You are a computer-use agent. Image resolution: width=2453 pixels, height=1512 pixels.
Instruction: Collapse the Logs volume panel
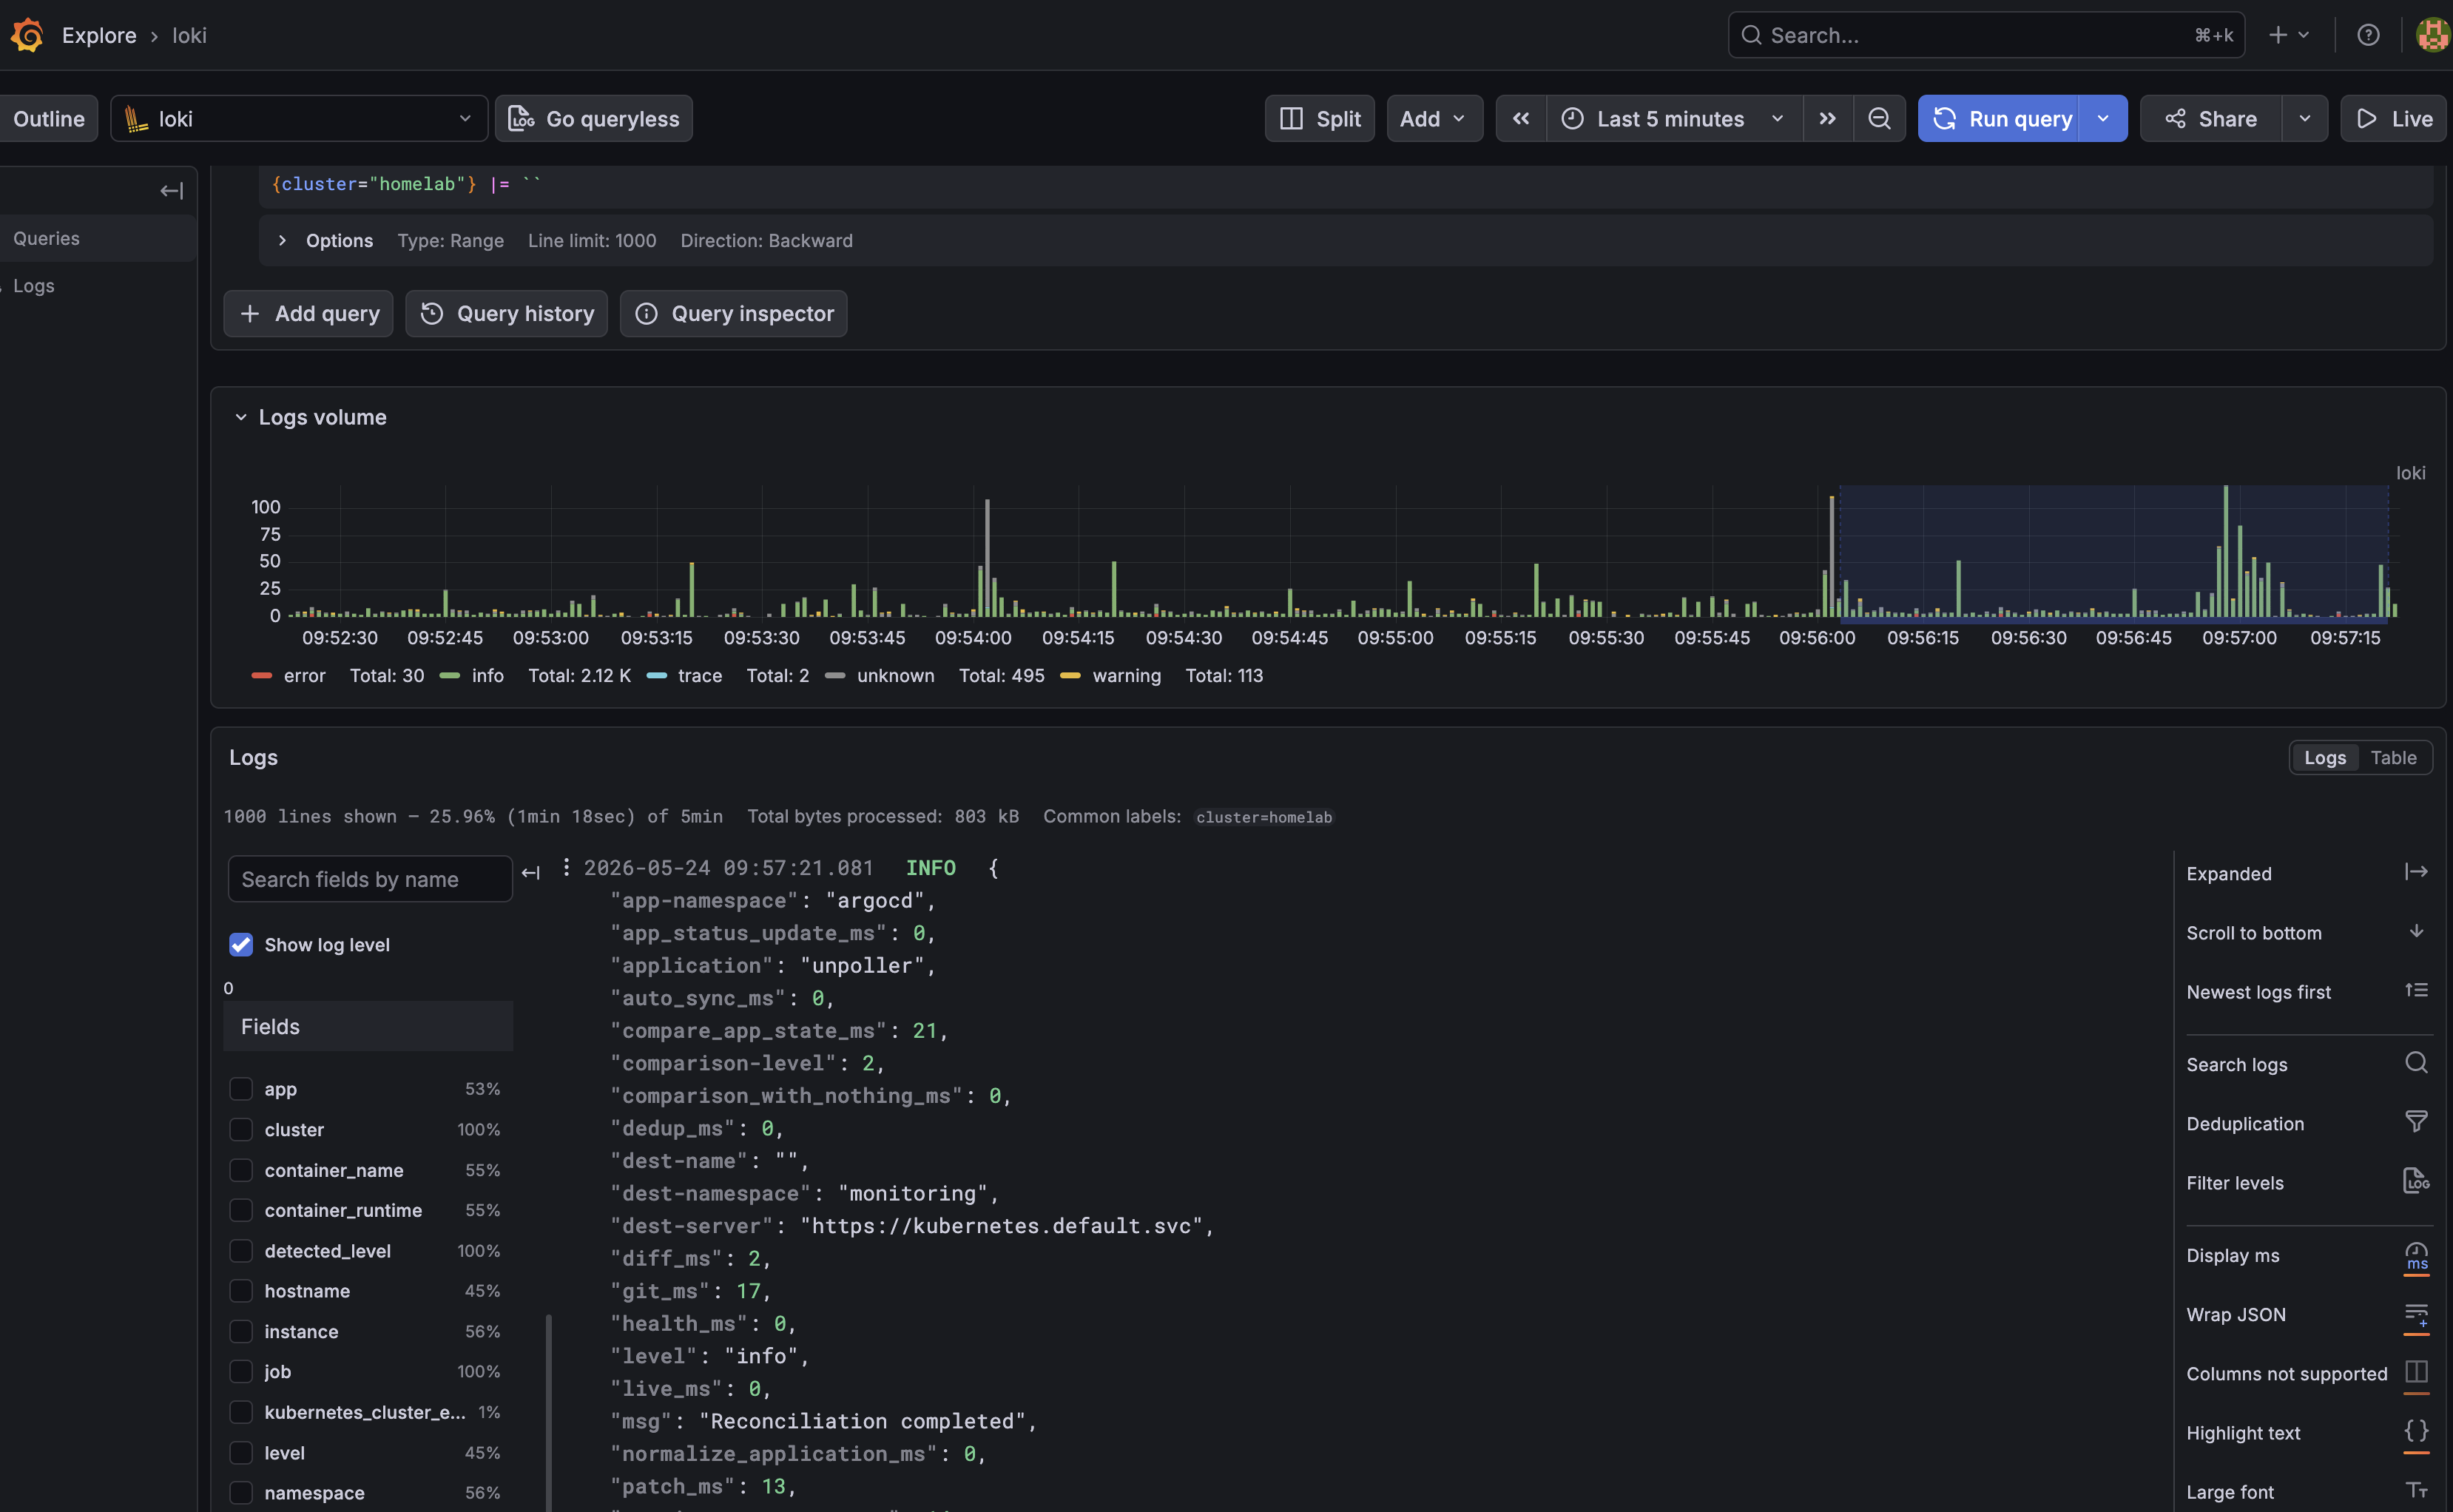[241, 417]
